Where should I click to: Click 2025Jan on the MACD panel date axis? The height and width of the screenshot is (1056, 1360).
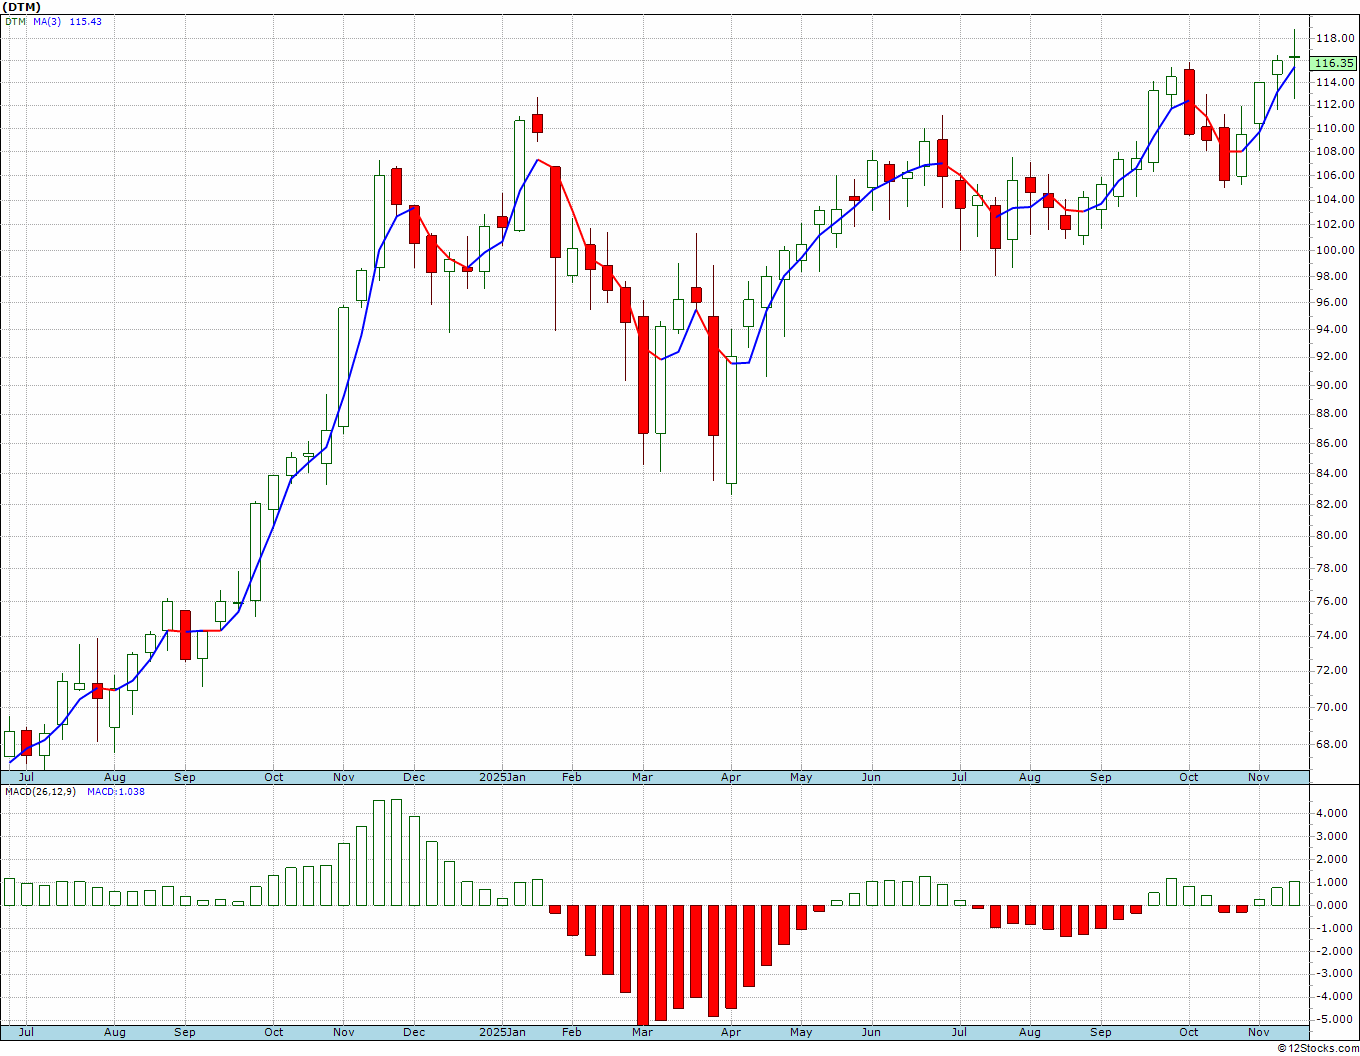click(x=502, y=1032)
